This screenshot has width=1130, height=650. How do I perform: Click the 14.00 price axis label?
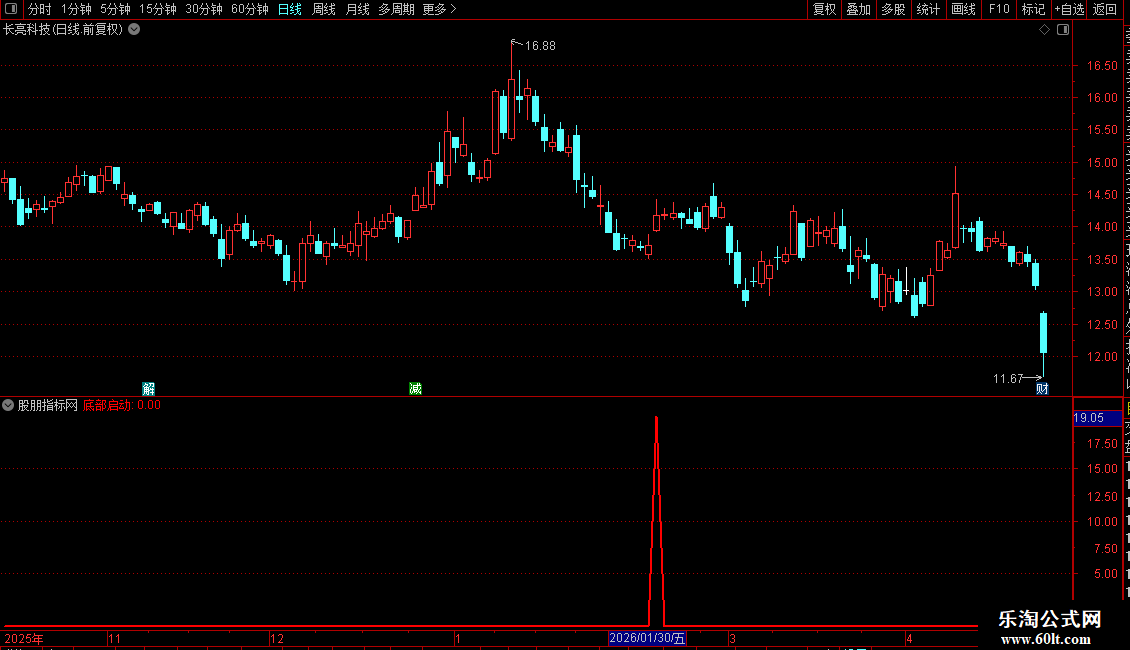1102,227
